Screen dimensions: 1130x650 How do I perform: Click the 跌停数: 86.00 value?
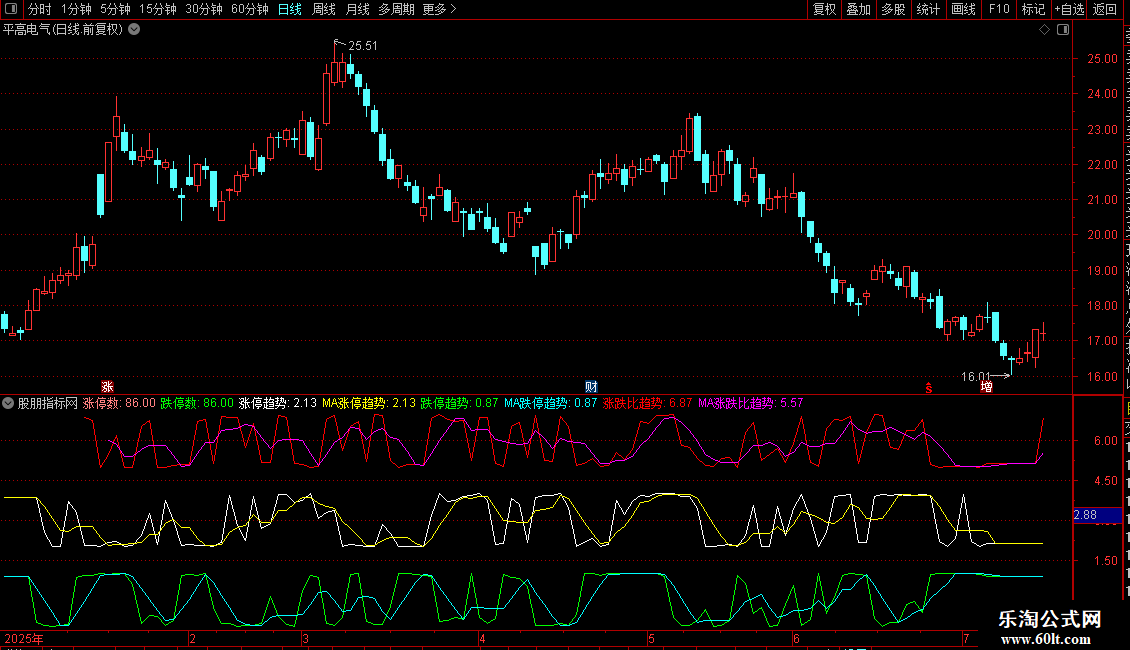197,404
